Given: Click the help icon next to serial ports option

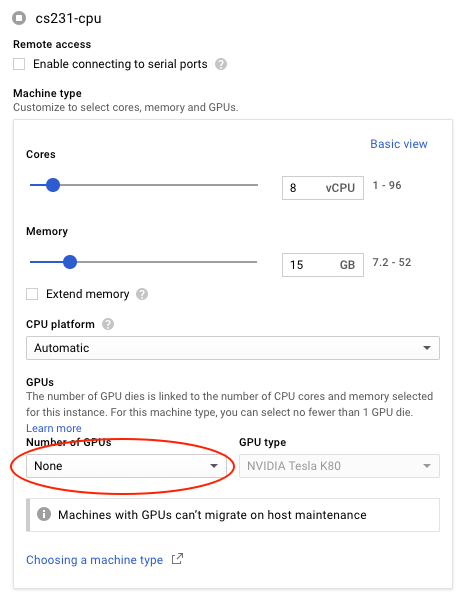Looking at the screenshot, I should coord(221,64).
